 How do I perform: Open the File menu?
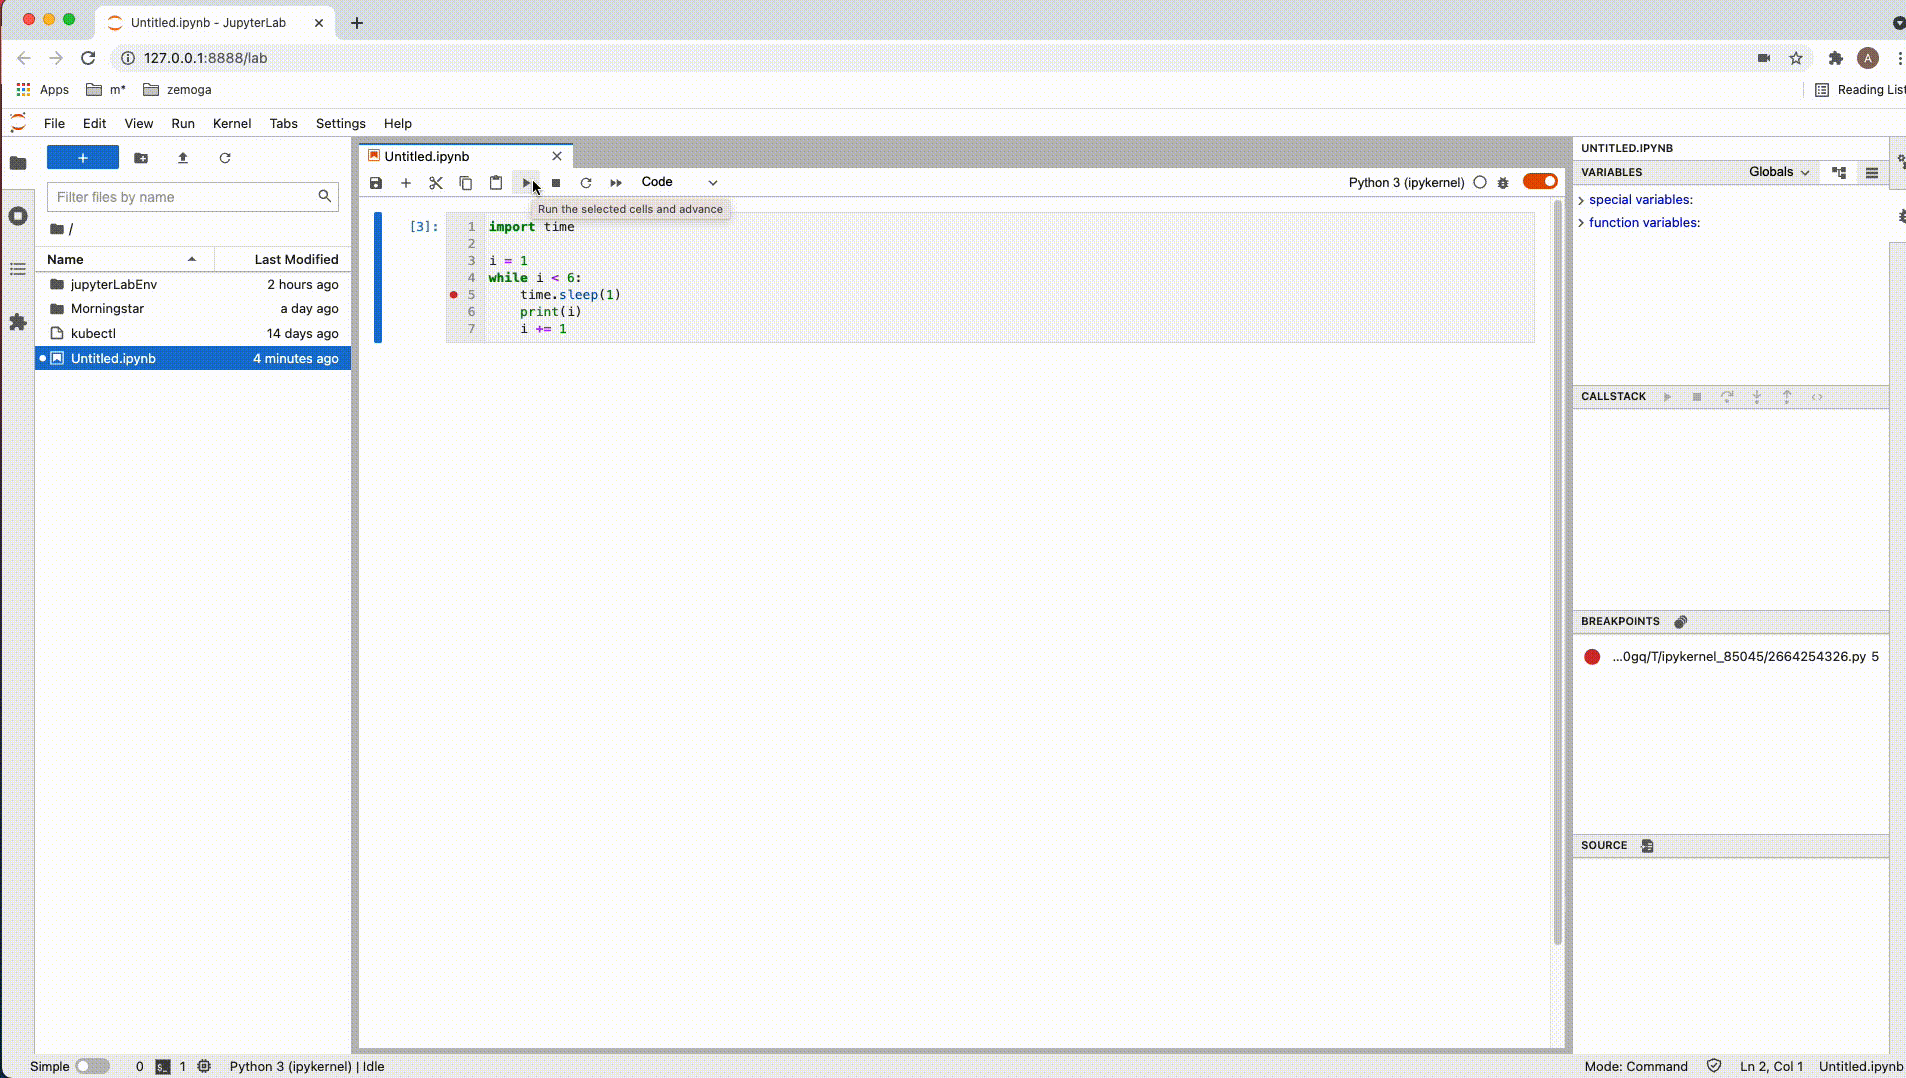click(x=54, y=123)
